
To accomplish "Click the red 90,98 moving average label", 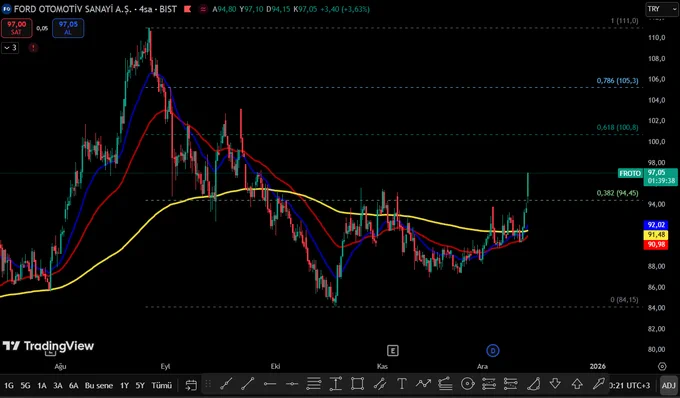I will [x=656, y=245].
